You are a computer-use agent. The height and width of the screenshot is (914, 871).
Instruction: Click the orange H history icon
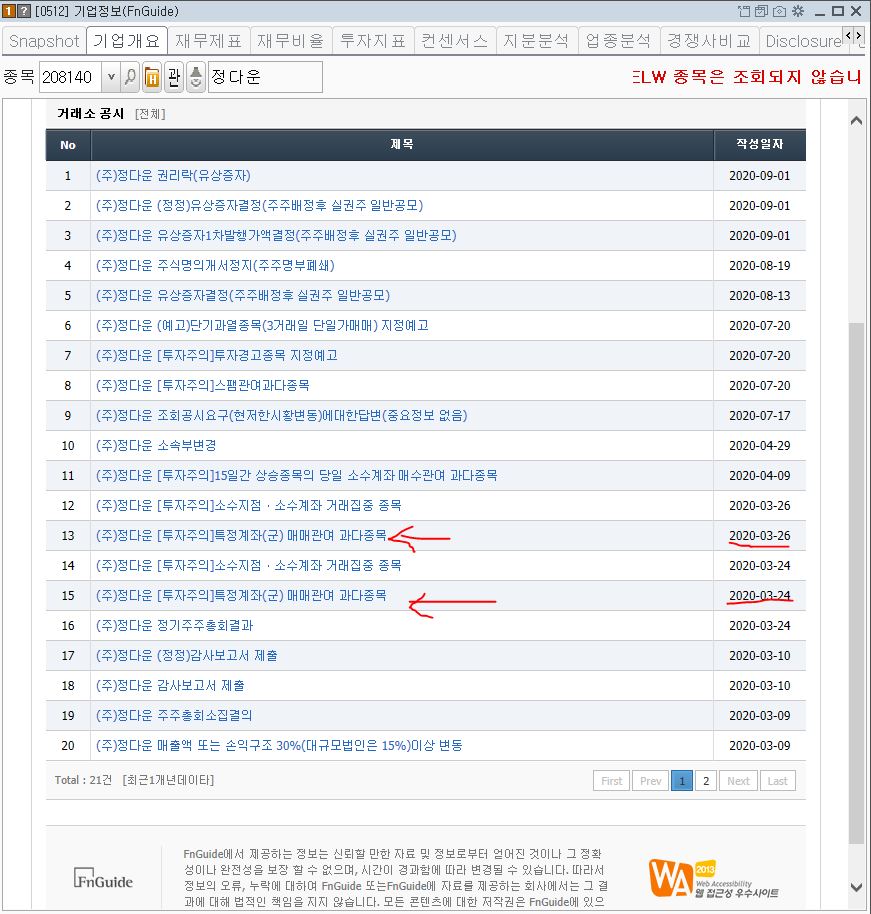pyautogui.click(x=152, y=77)
